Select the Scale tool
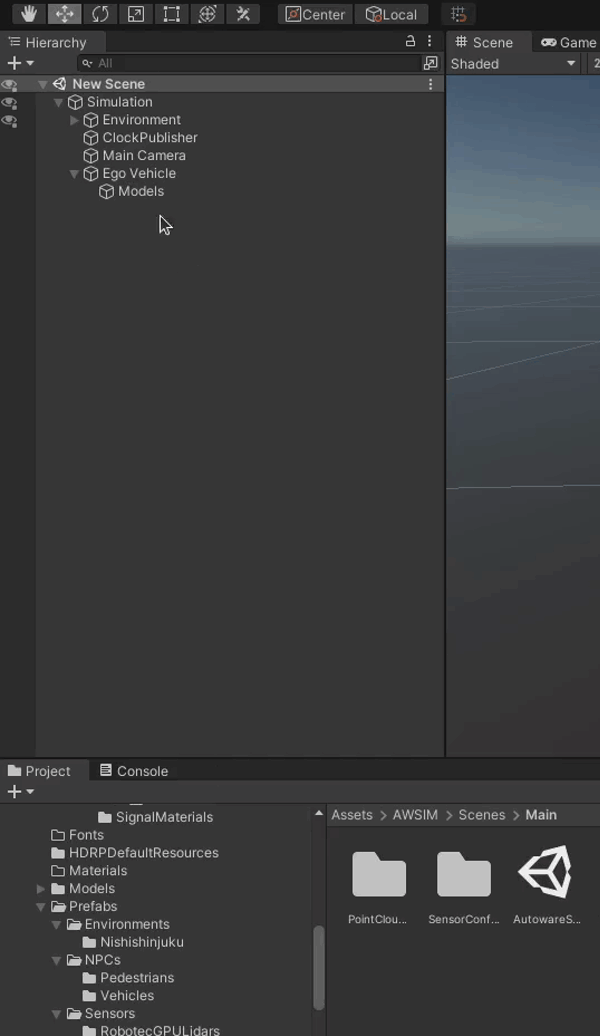The image size is (600, 1036). [x=136, y=14]
